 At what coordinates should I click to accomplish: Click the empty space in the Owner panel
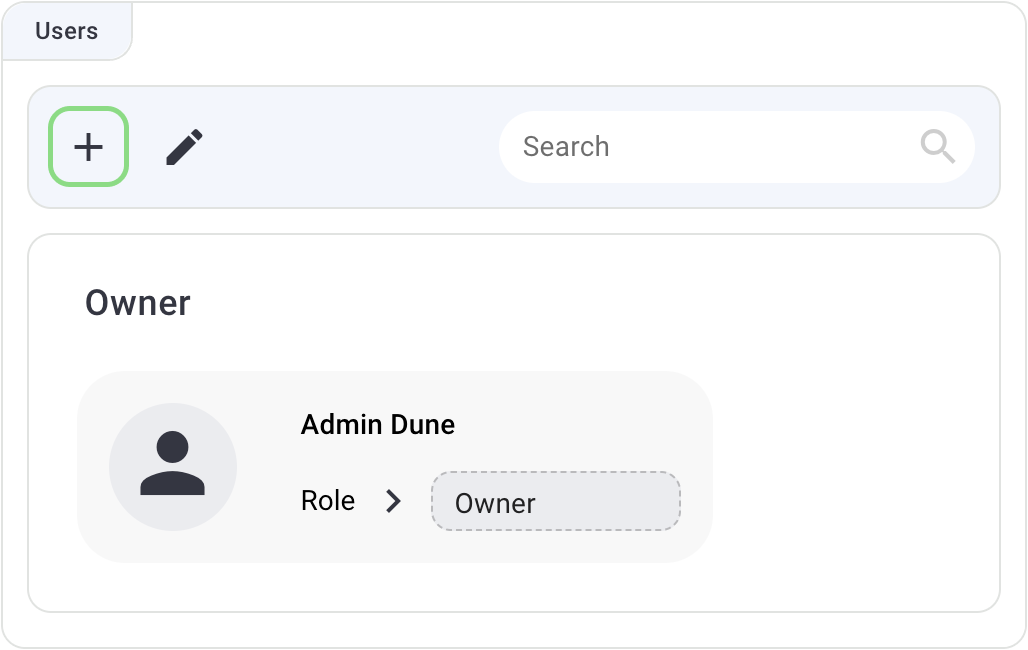[x=850, y=450]
